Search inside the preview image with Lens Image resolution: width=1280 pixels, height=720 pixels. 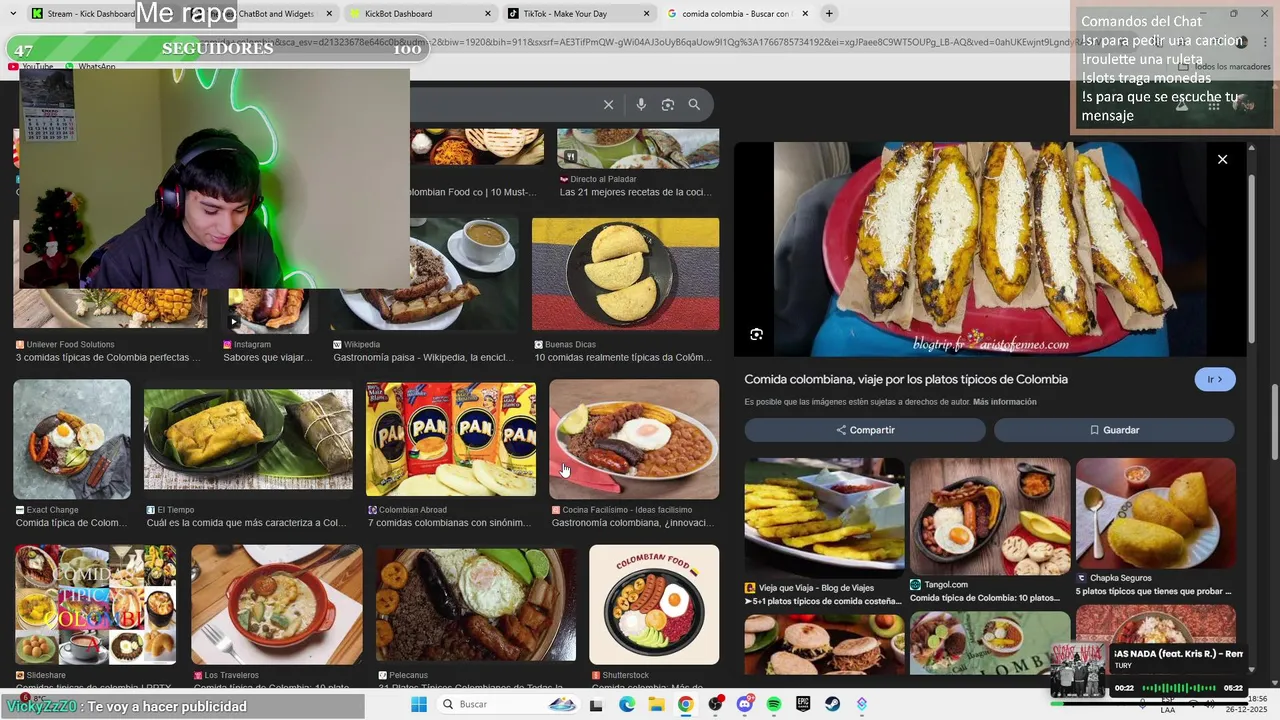click(x=756, y=334)
